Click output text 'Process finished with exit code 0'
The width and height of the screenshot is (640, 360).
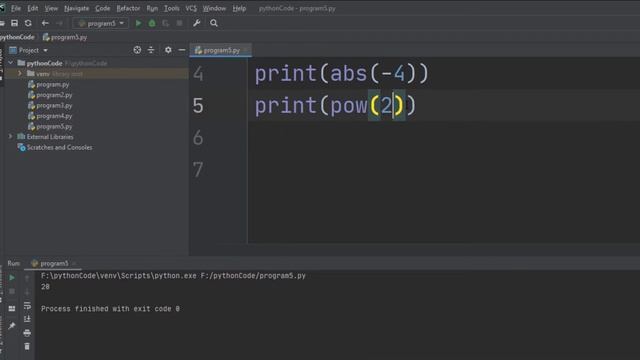tap(110, 309)
